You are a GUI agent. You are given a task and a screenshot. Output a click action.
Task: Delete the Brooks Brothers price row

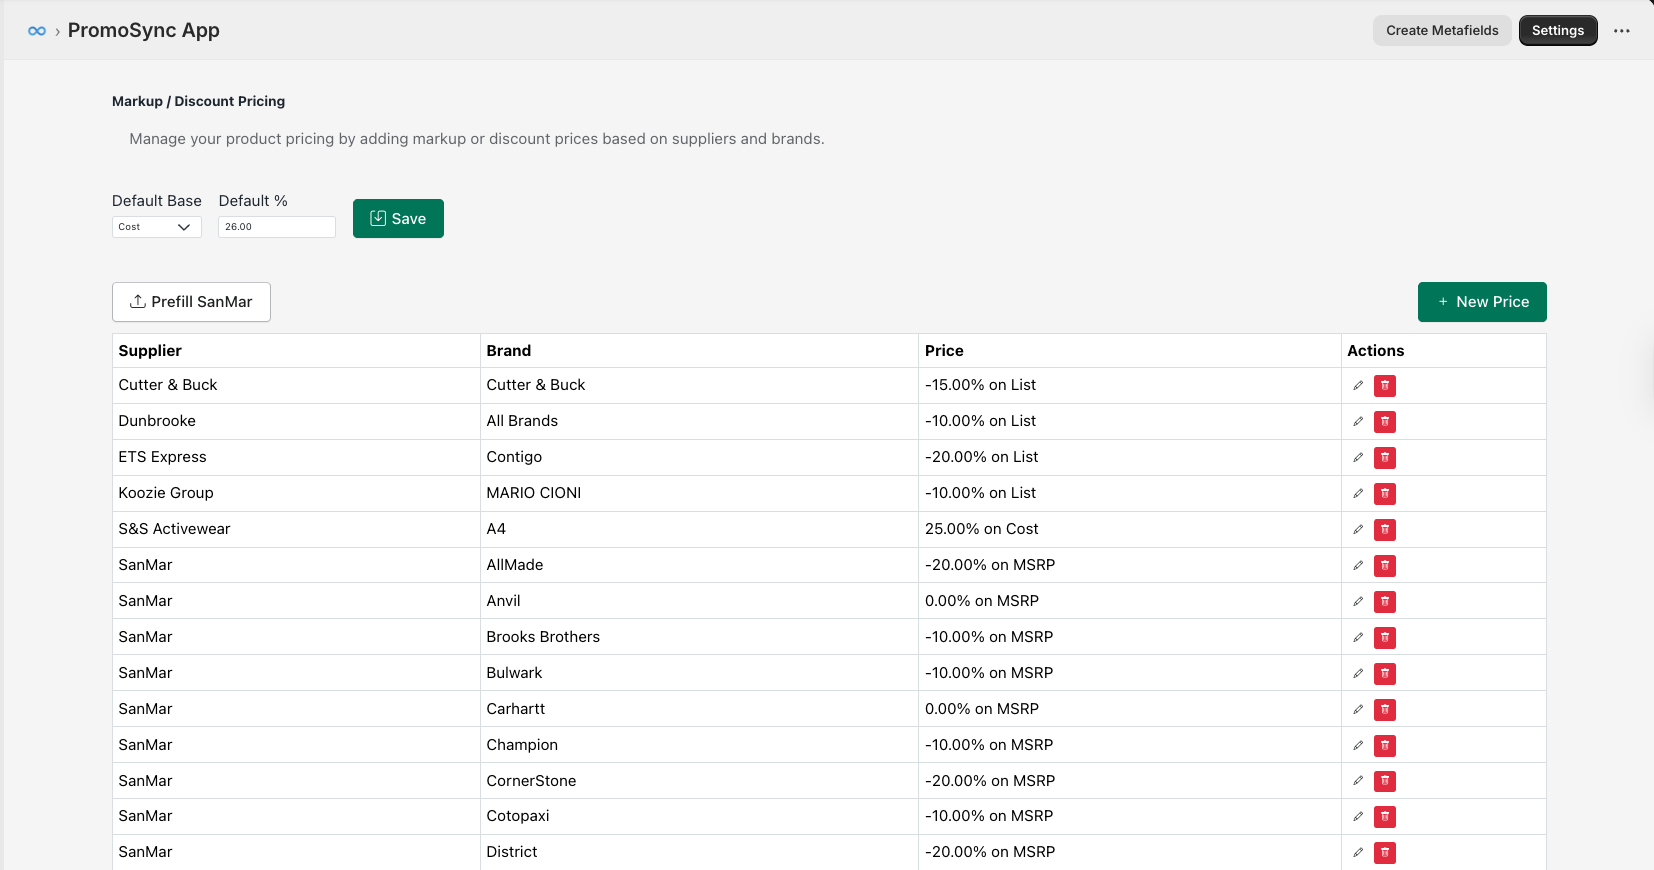click(x=1385, y=638)
